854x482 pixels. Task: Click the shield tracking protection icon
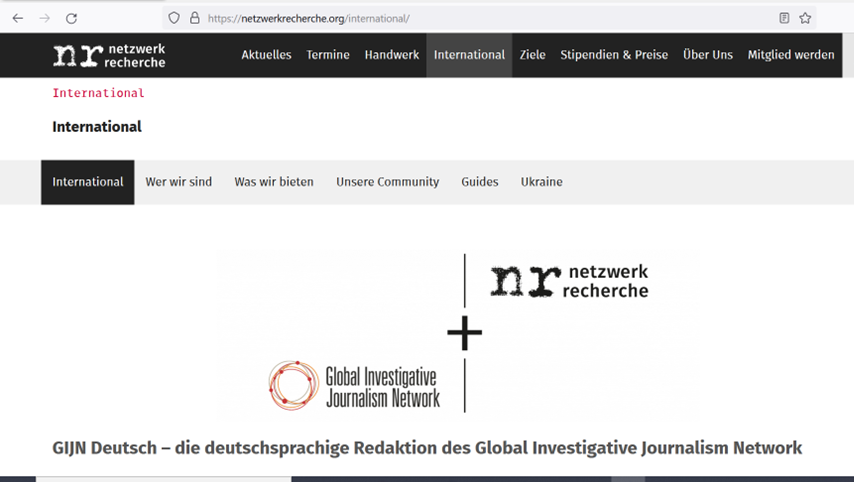tap(174, 18)
